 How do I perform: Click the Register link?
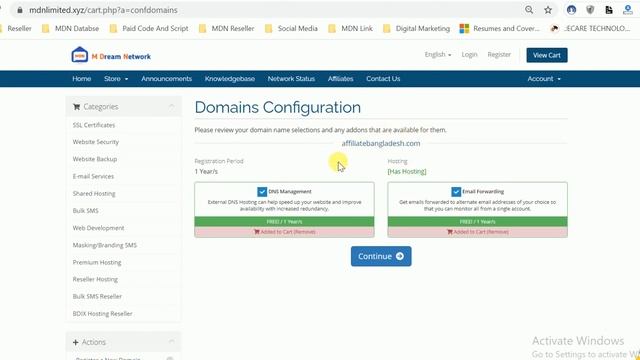499,54
